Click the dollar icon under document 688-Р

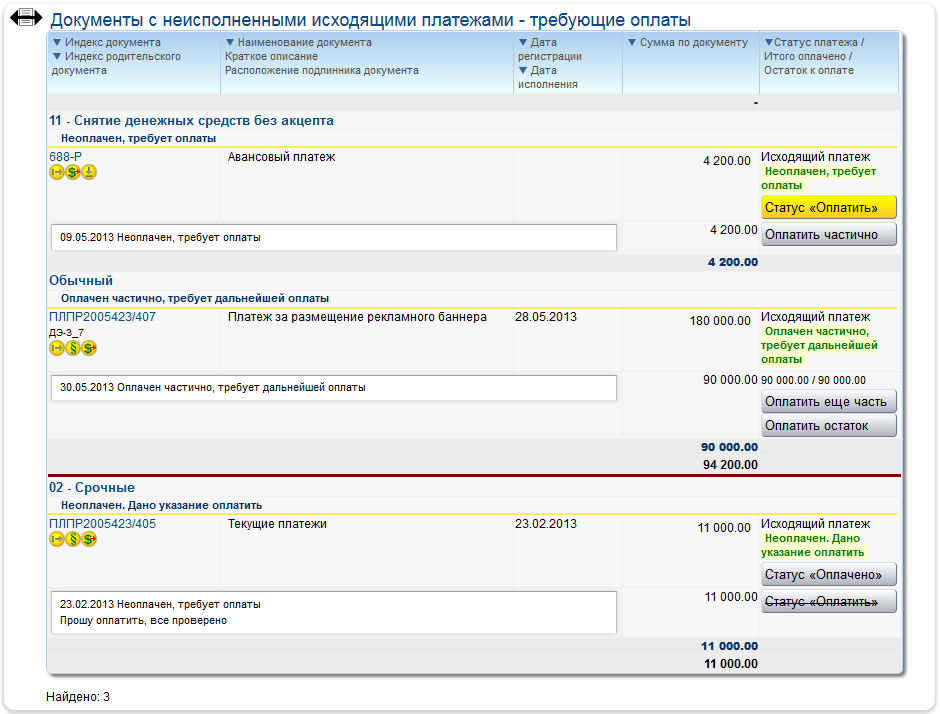[73, 173]
